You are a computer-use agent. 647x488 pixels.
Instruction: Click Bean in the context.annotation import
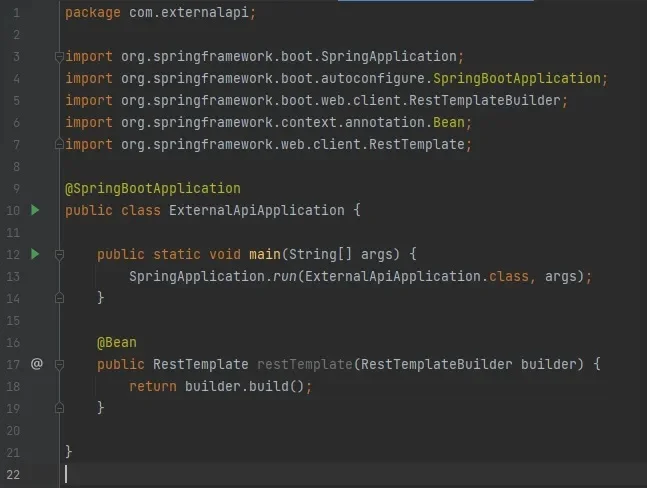(x=449, y=123)
